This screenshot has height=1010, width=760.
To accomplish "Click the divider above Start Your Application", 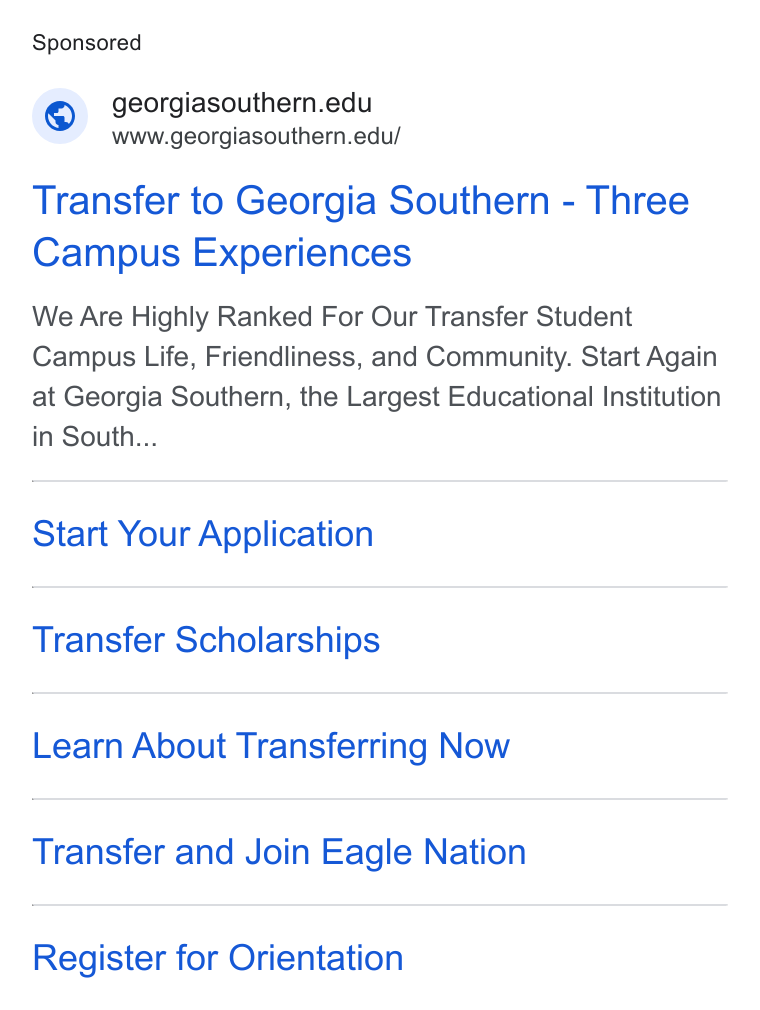I will point(380,481).
